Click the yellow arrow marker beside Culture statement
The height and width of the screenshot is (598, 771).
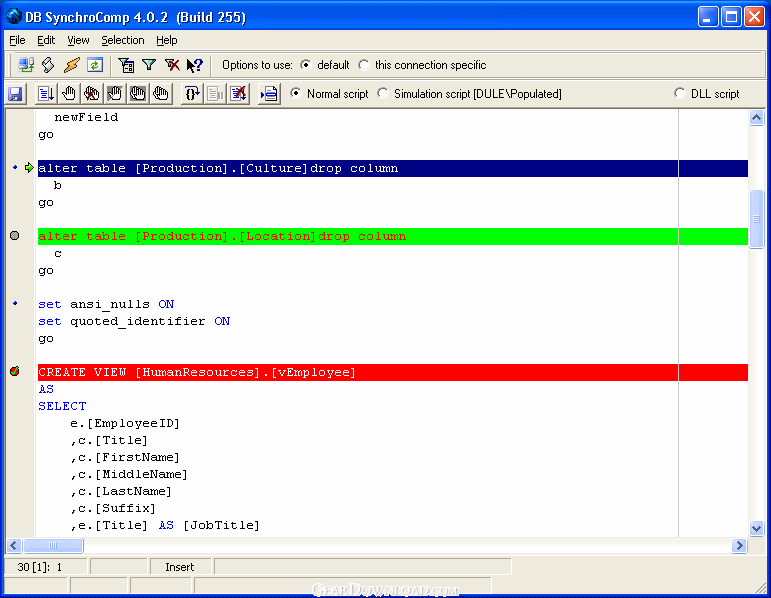coord(29,168)
